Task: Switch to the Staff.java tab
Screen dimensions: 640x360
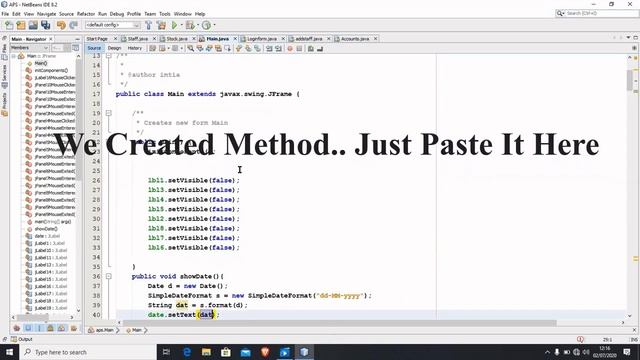Action: 138,39
